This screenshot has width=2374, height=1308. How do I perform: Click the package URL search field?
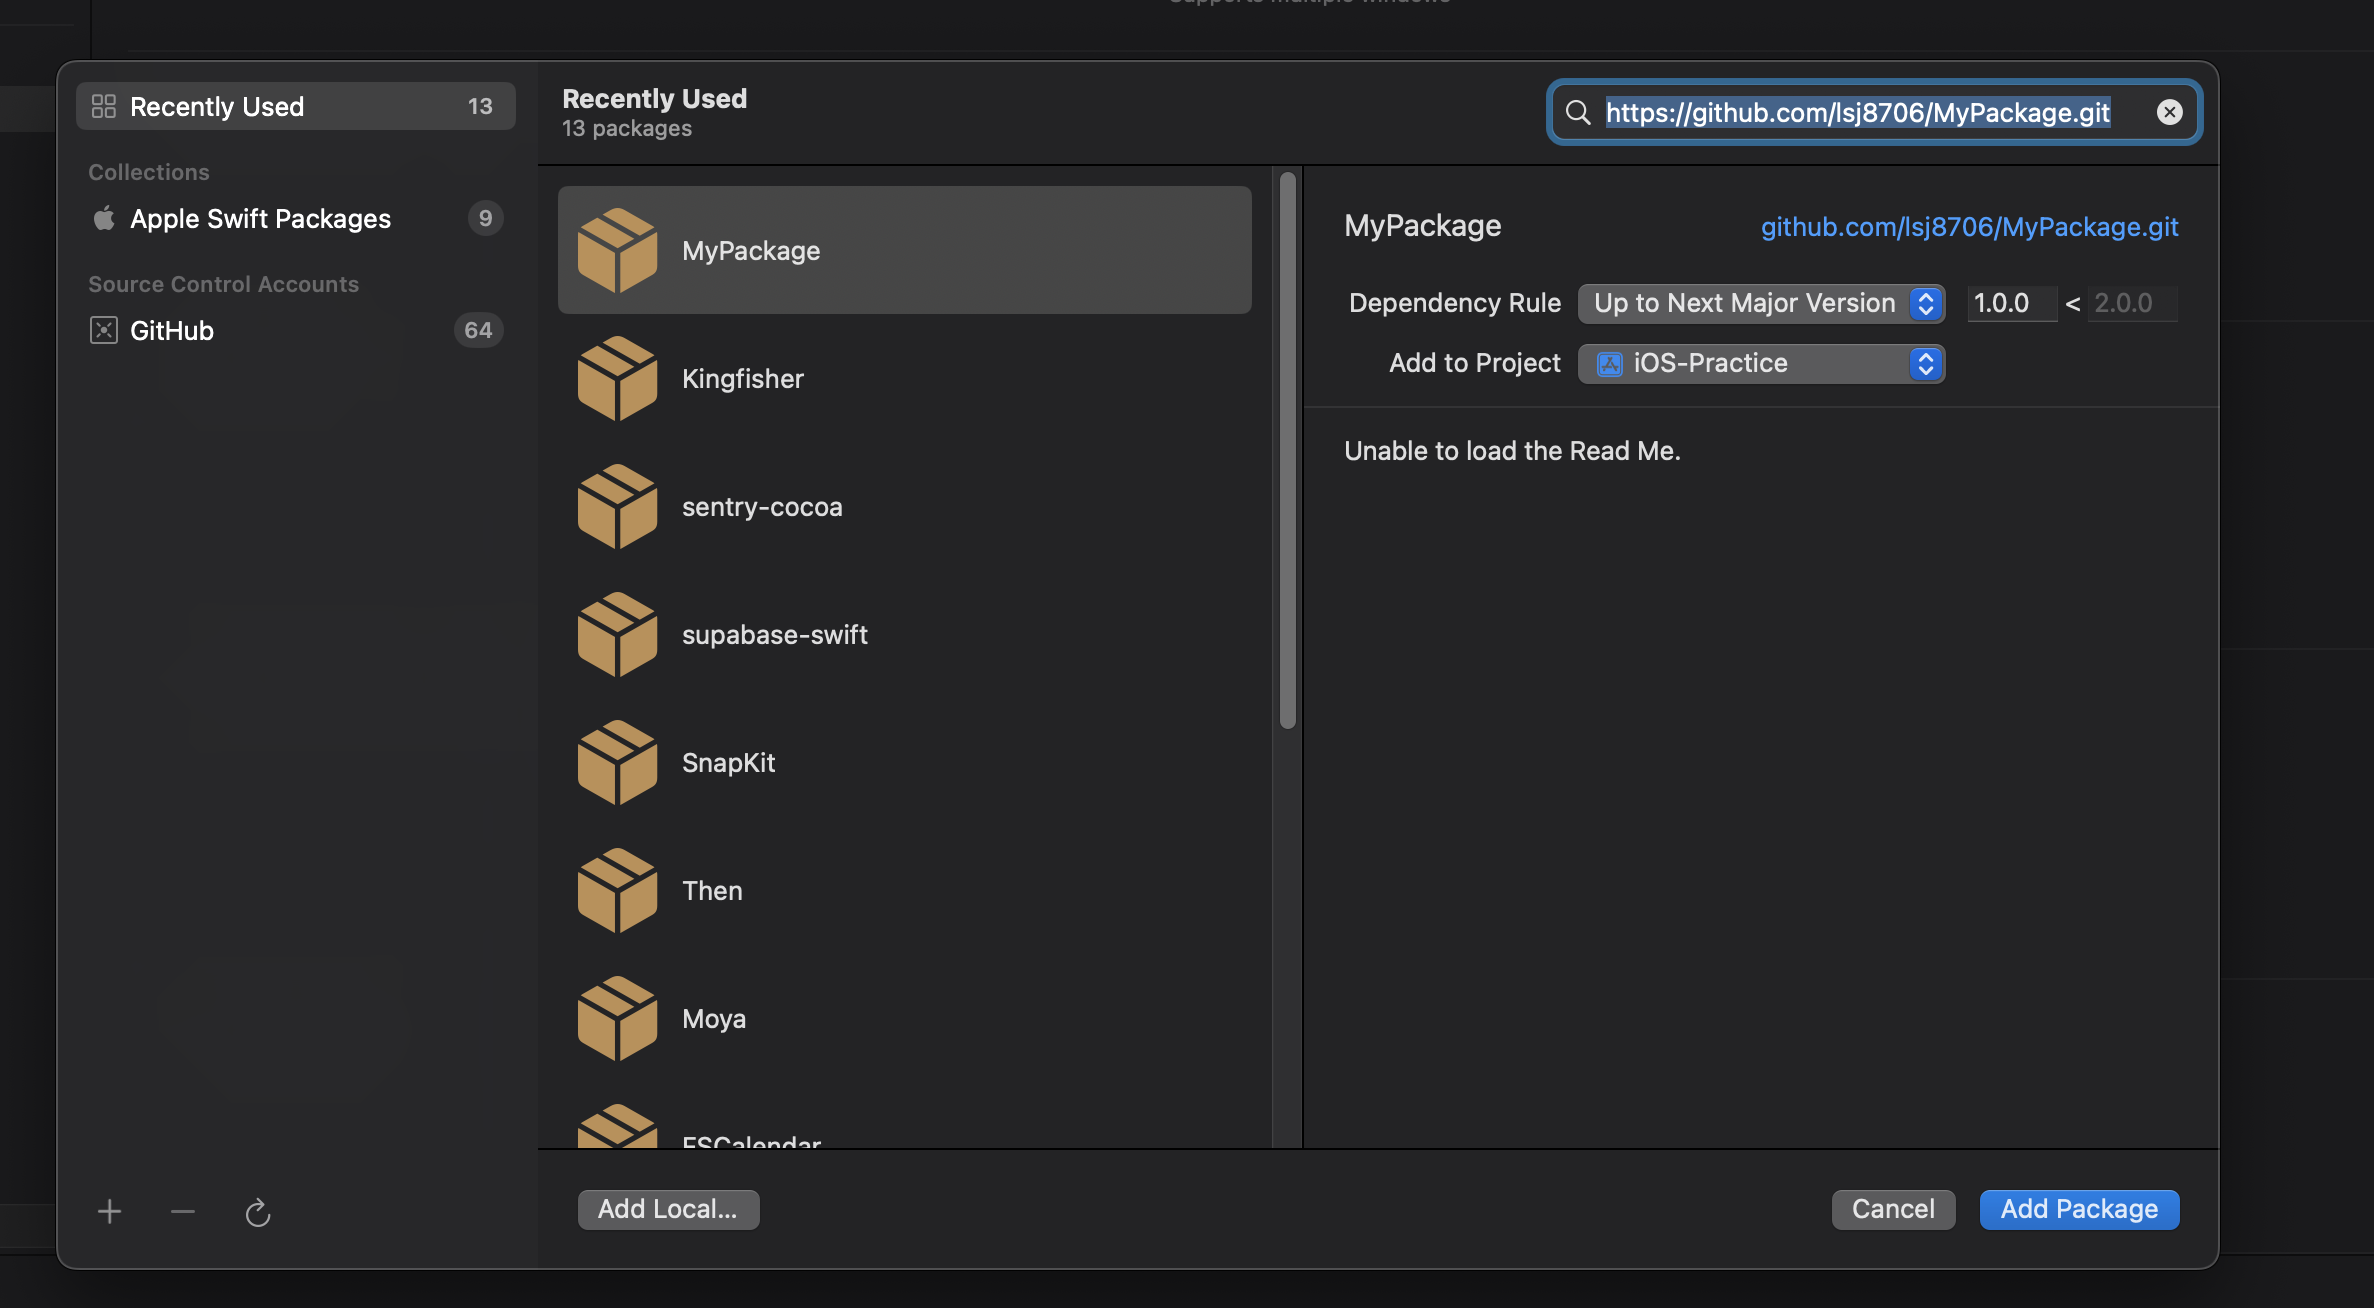[x=1874, y=112]
